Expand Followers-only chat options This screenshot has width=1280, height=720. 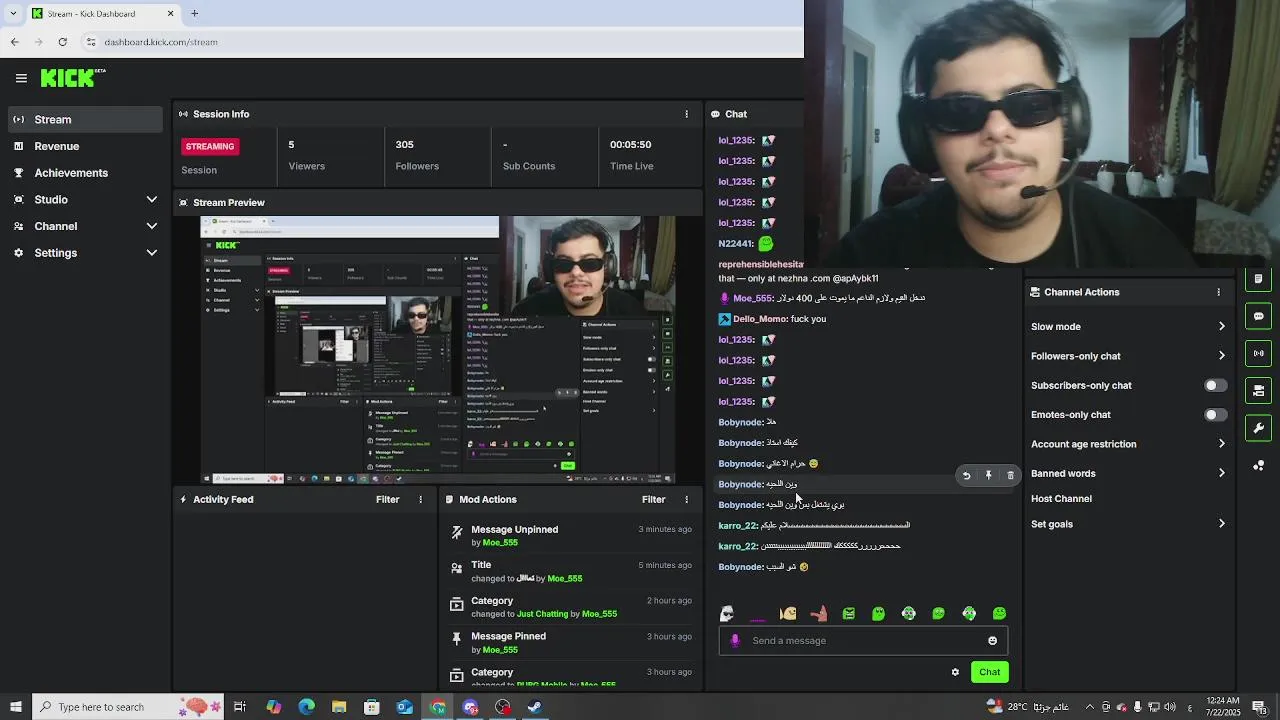click(1221, 355)
